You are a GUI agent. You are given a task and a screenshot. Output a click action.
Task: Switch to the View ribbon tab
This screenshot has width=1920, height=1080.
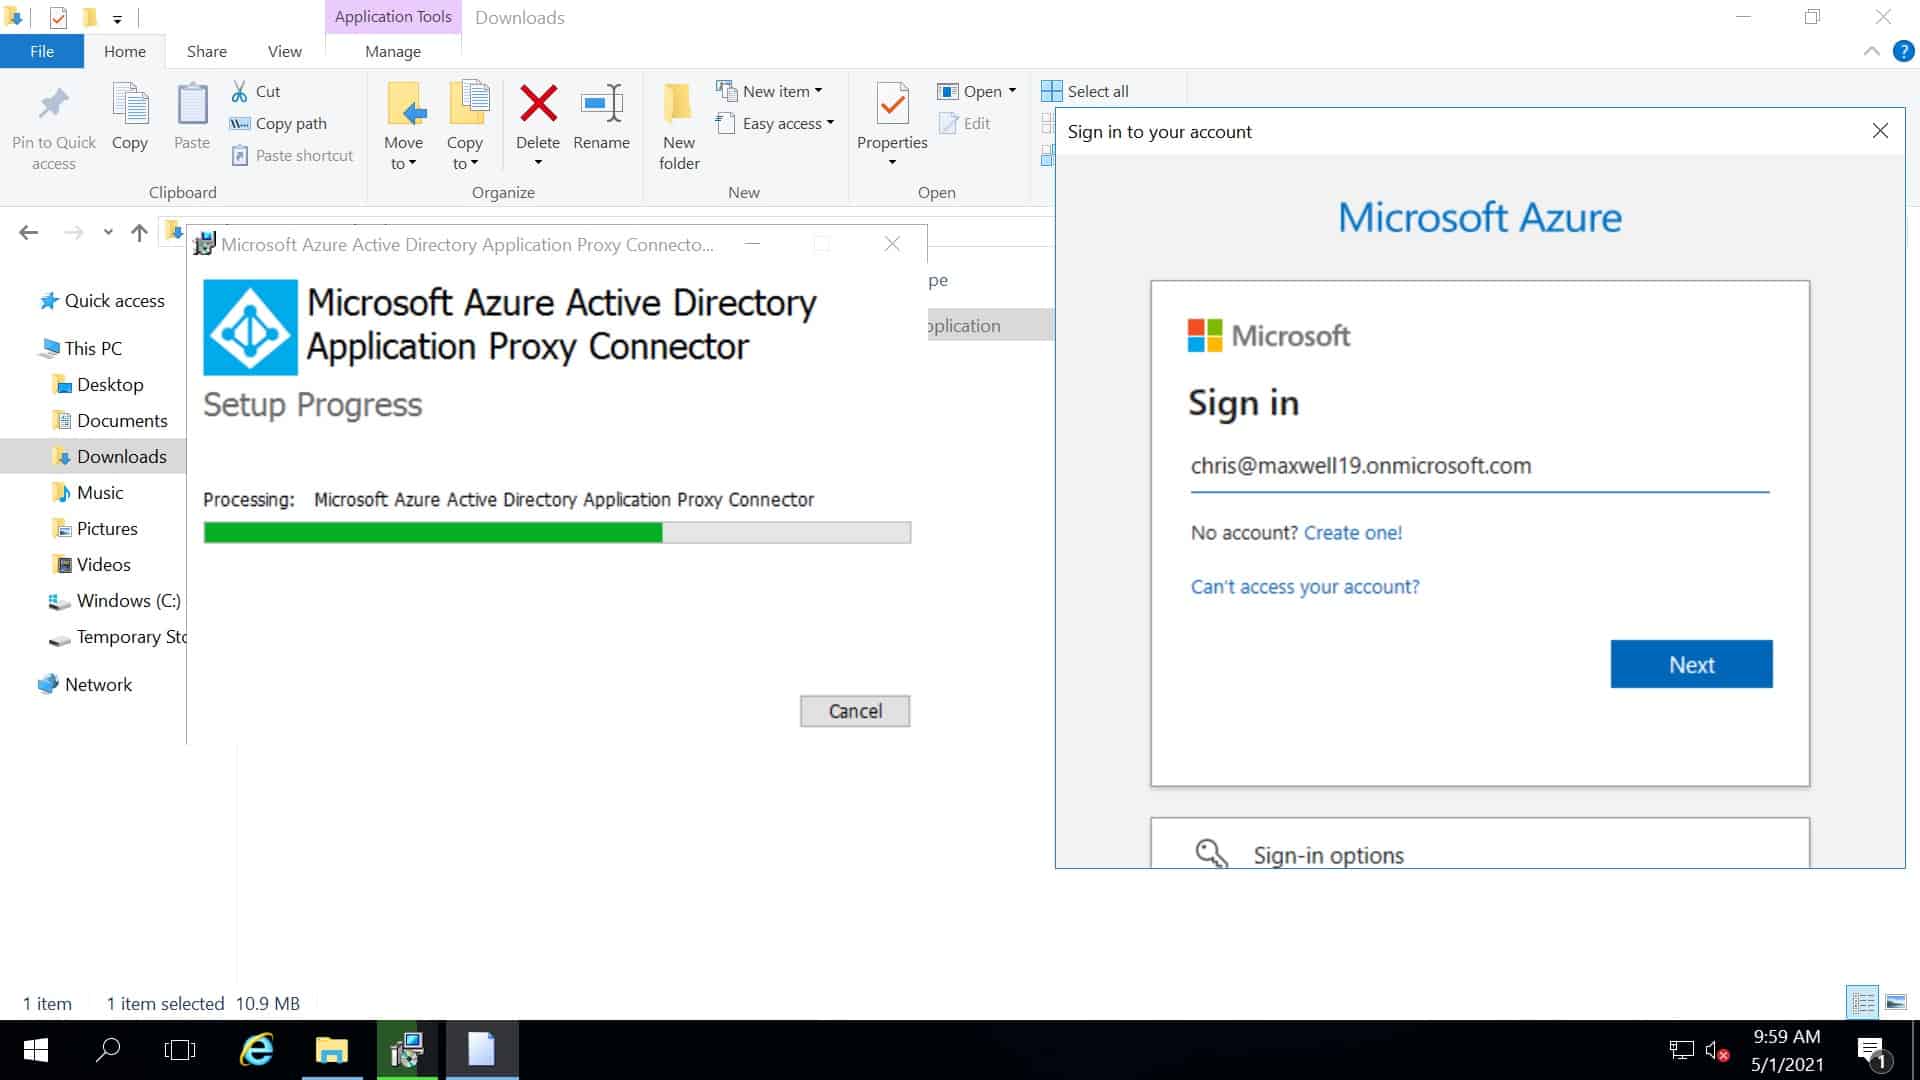[285, 51]
